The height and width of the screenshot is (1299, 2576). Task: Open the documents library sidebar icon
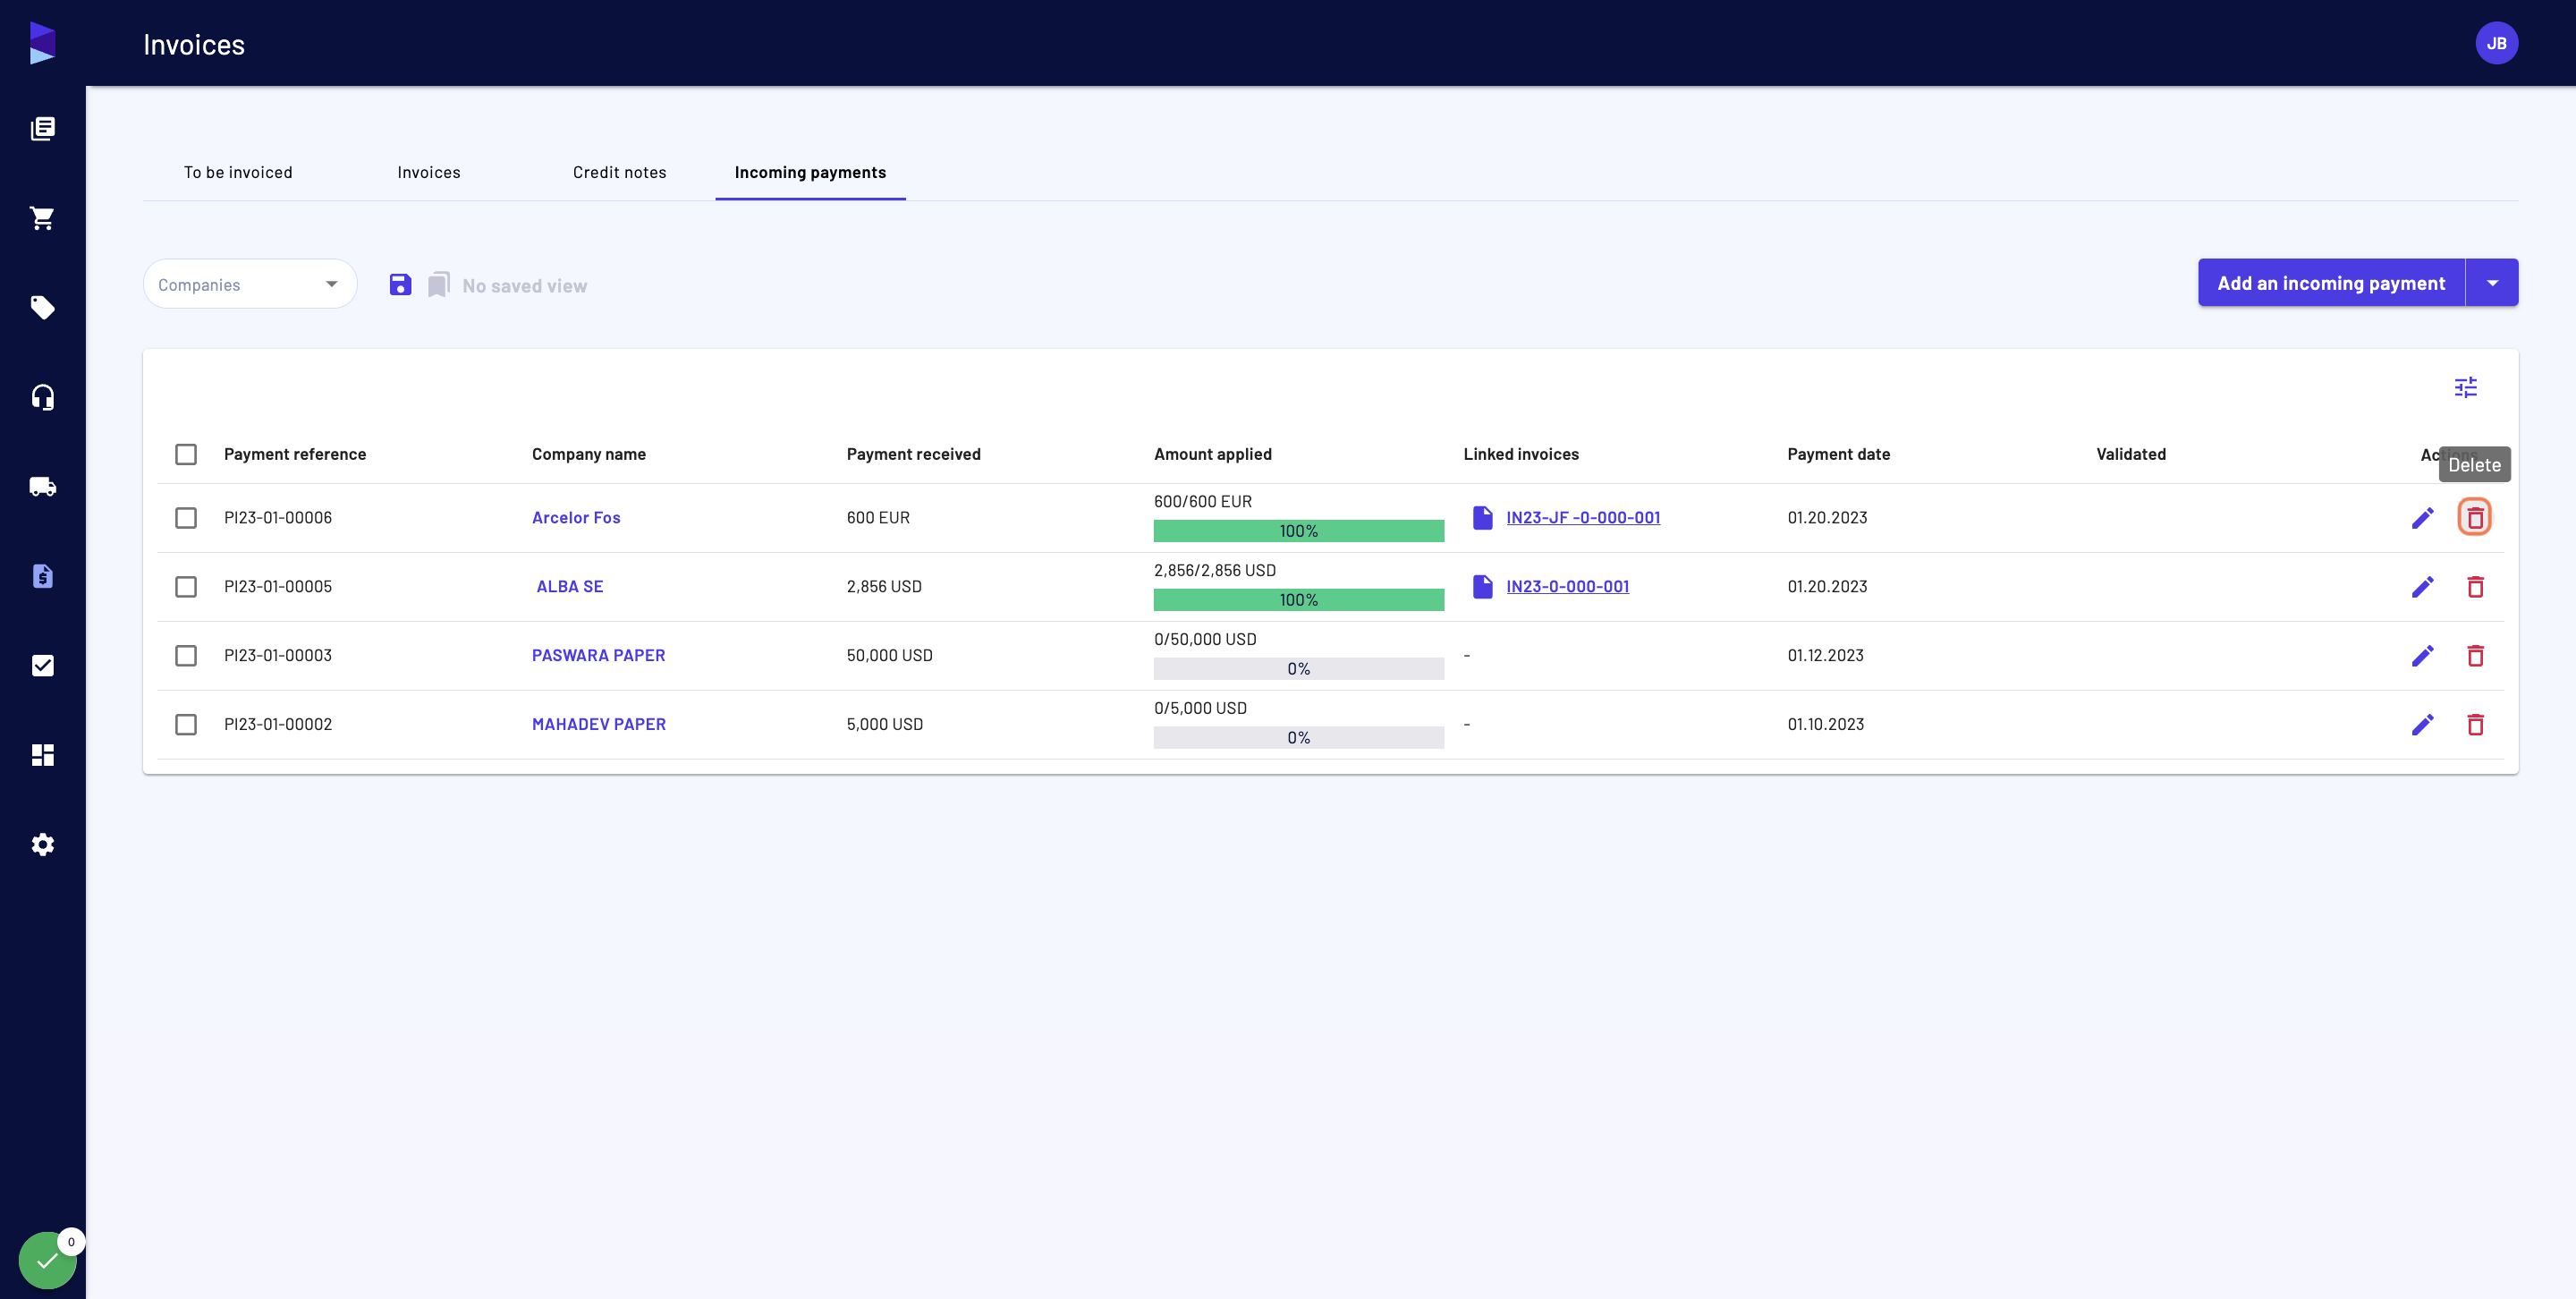42,128
